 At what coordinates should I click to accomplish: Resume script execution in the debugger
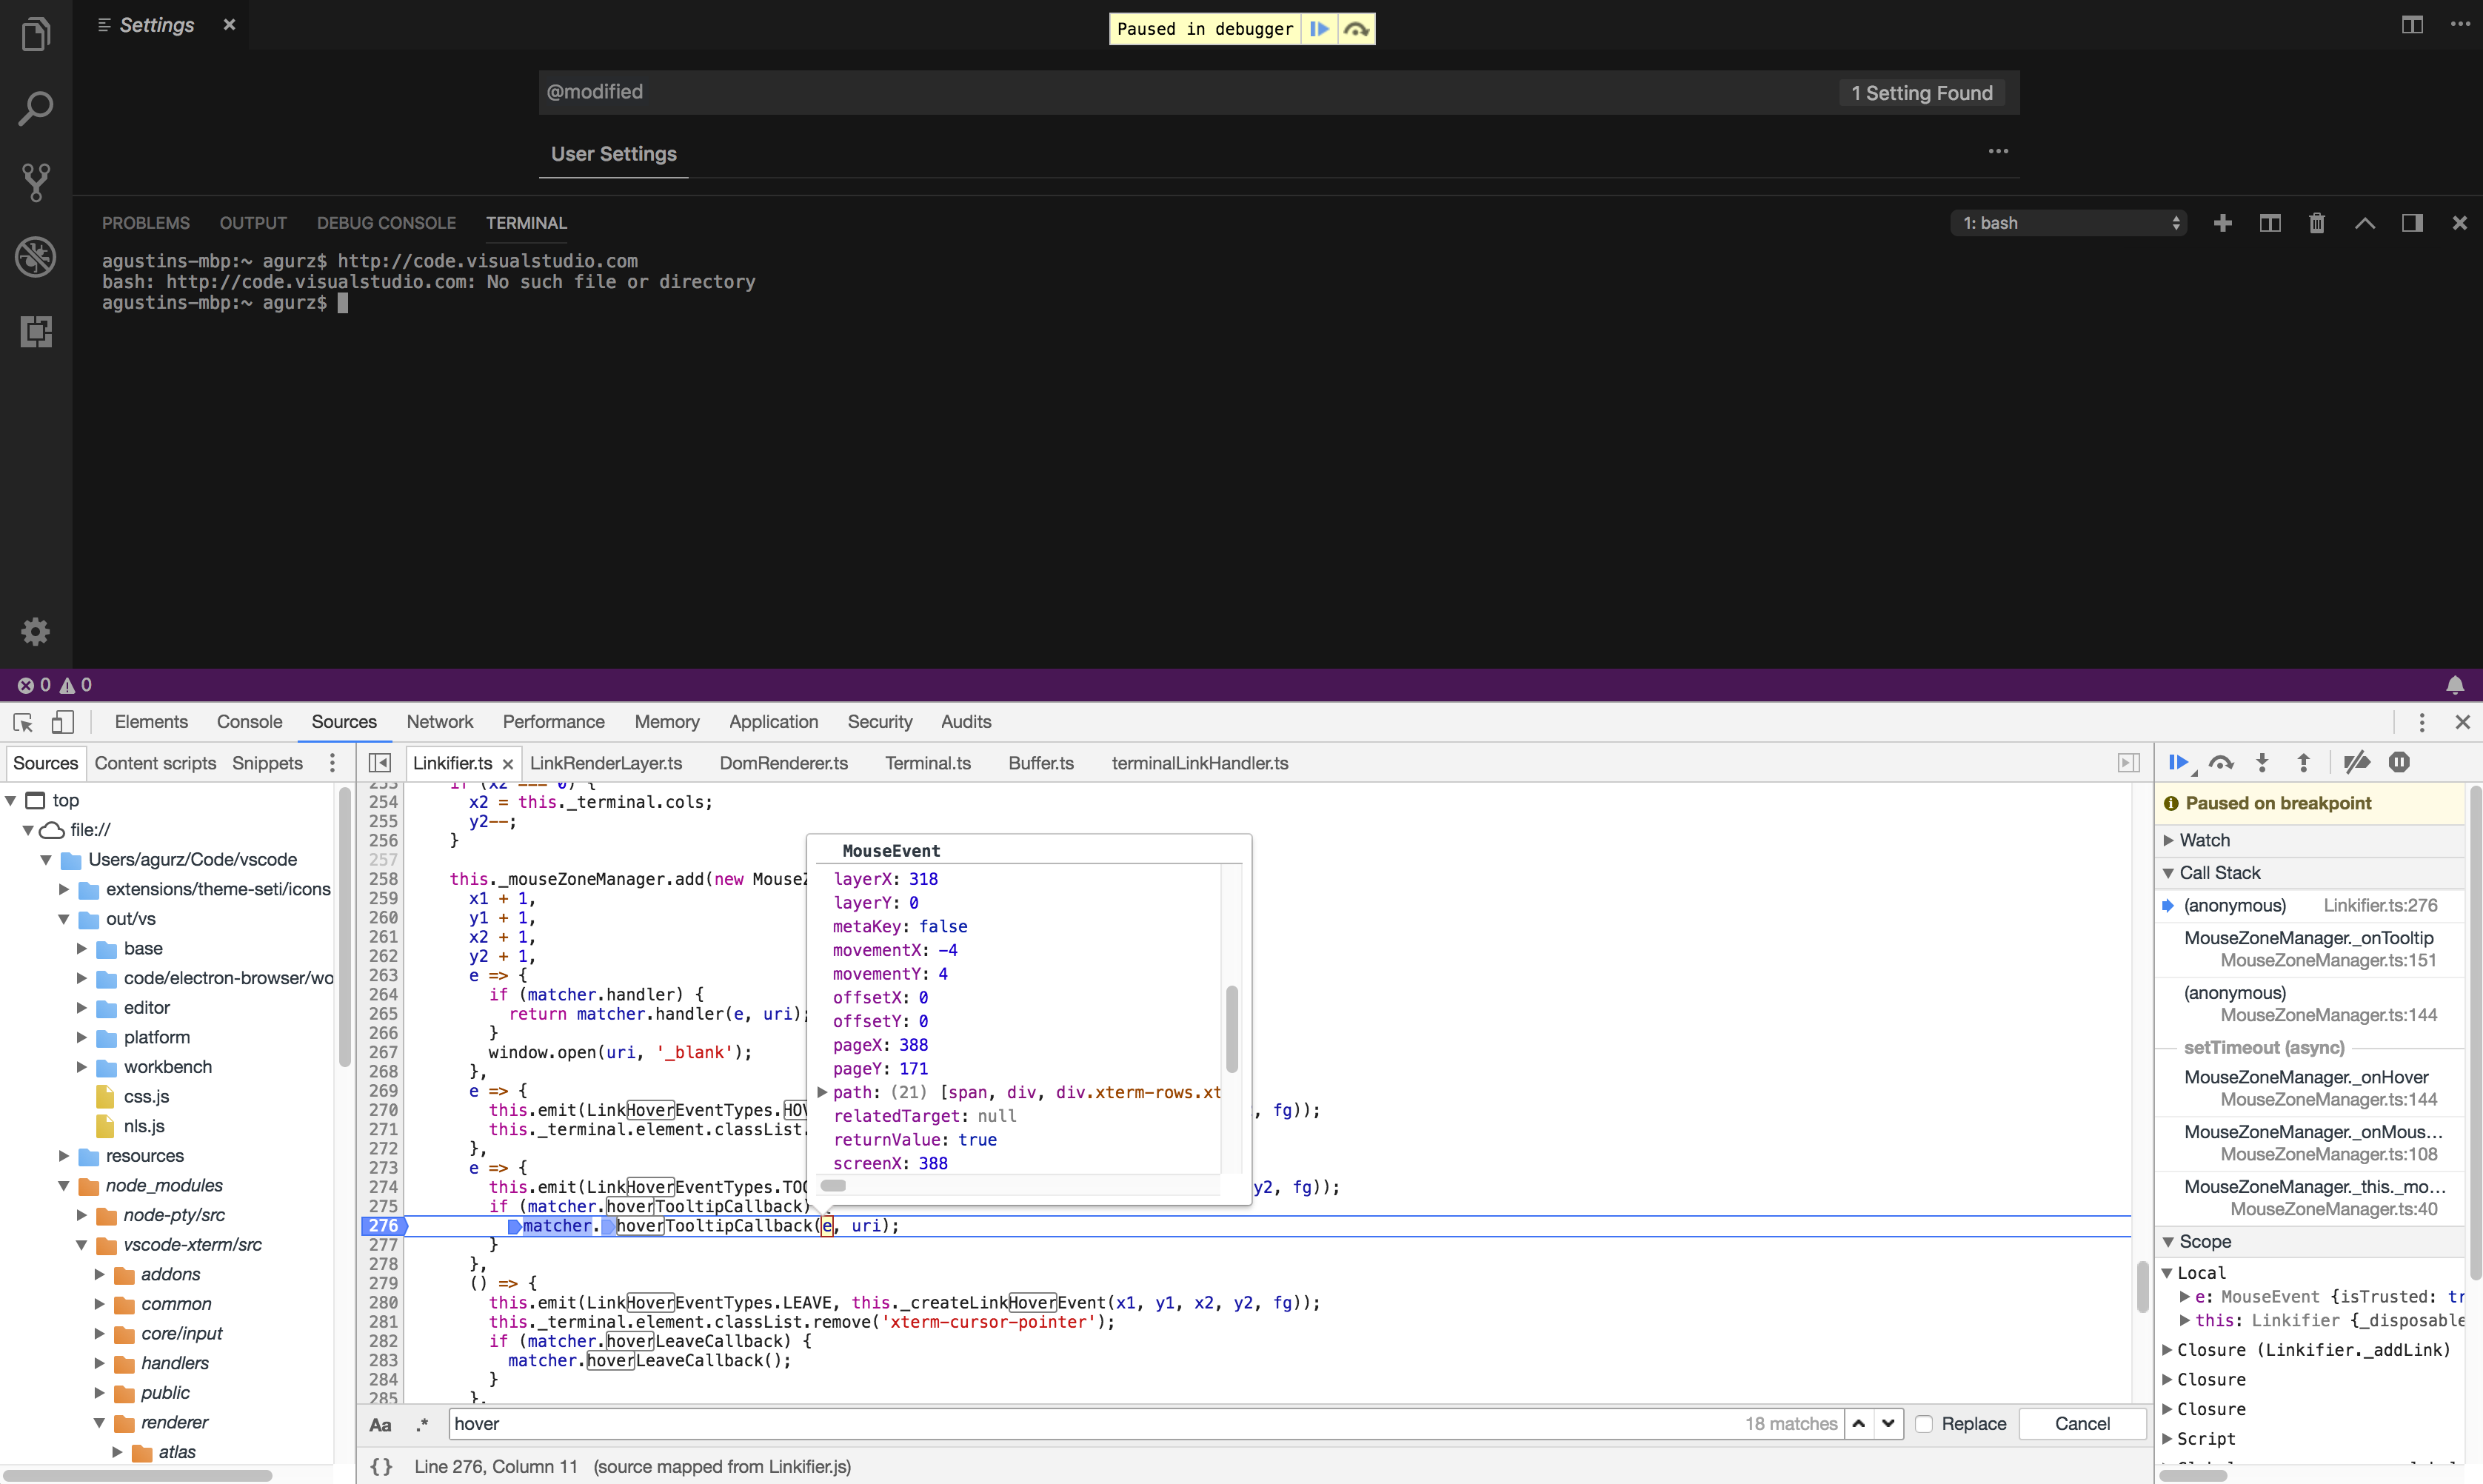click(2180, 762)
